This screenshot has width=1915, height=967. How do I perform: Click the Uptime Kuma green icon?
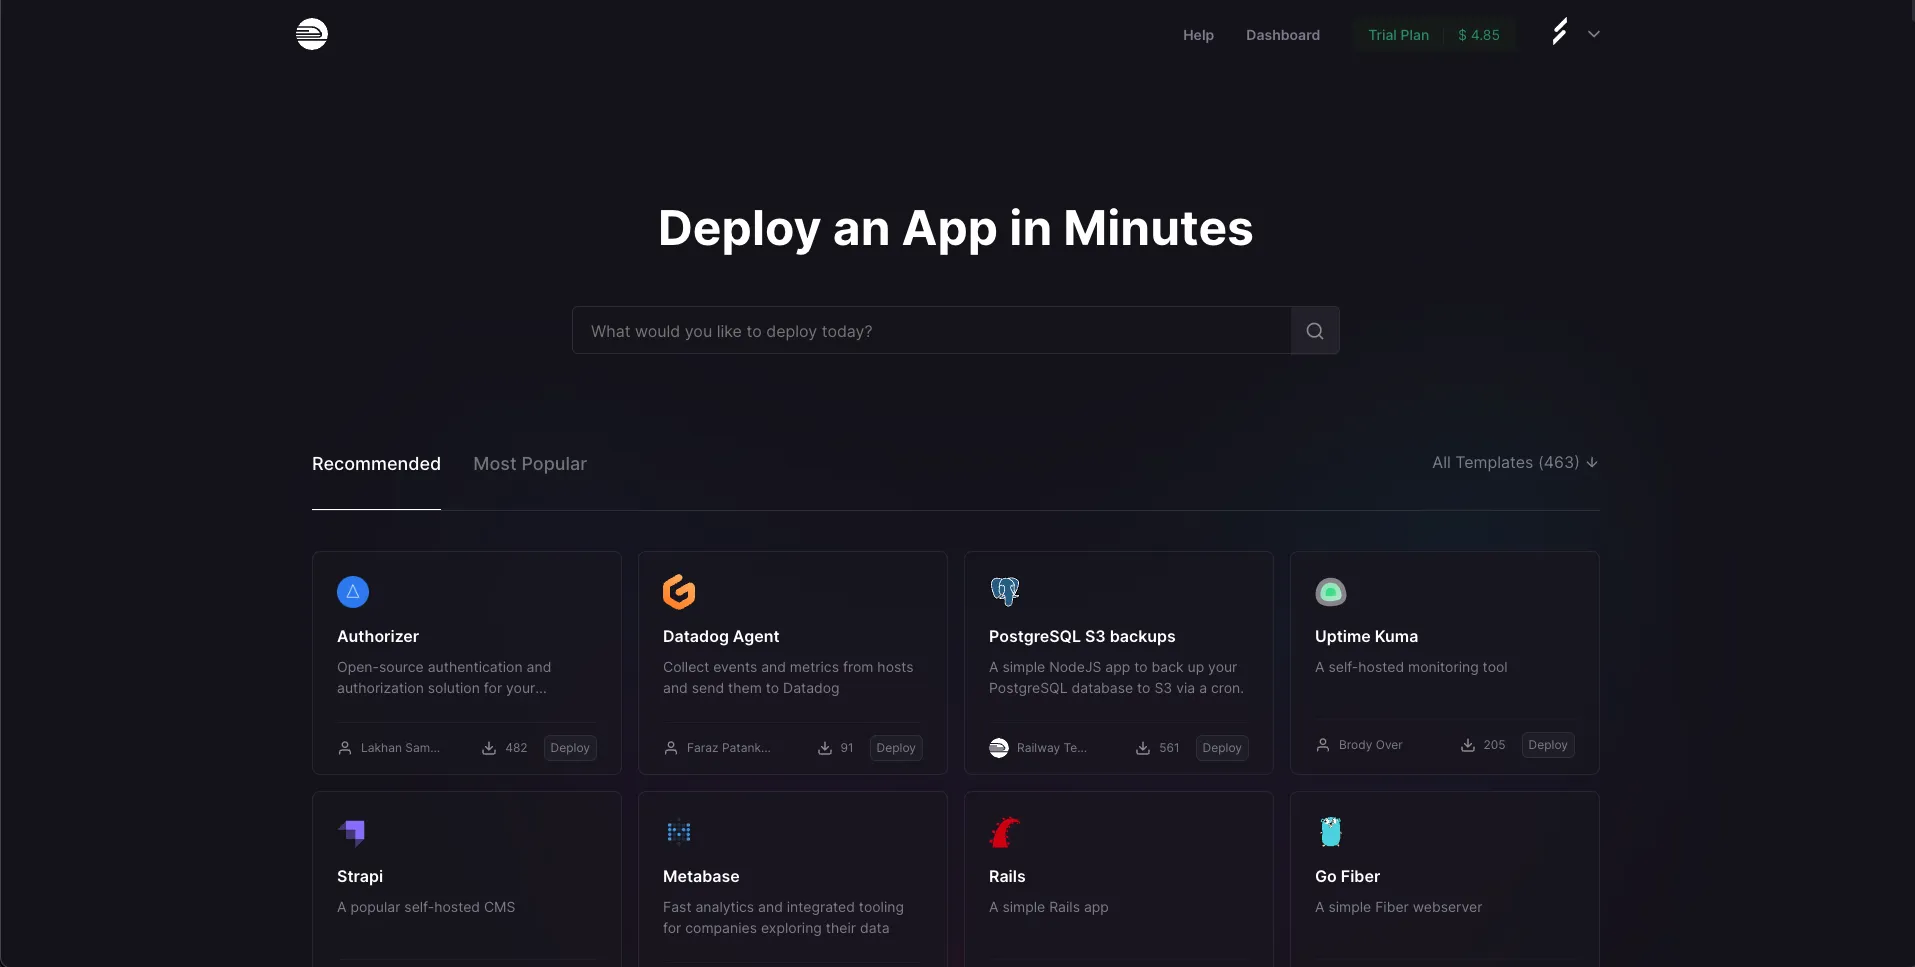click(x=1331, y=592)
